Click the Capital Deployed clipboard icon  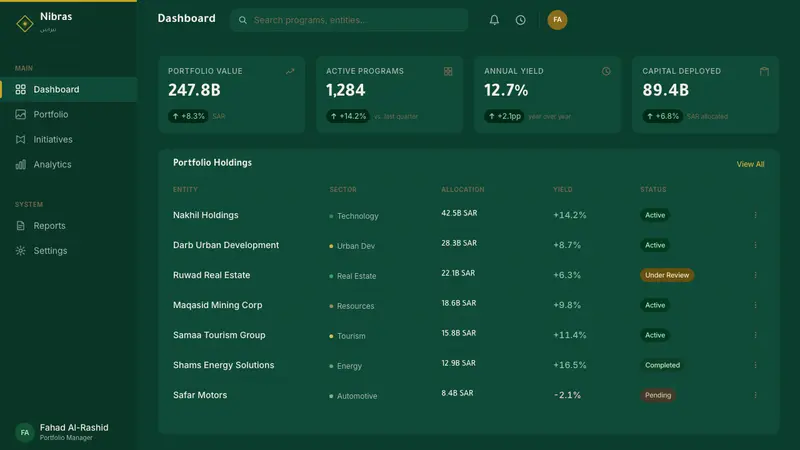(x=764, y=71)
